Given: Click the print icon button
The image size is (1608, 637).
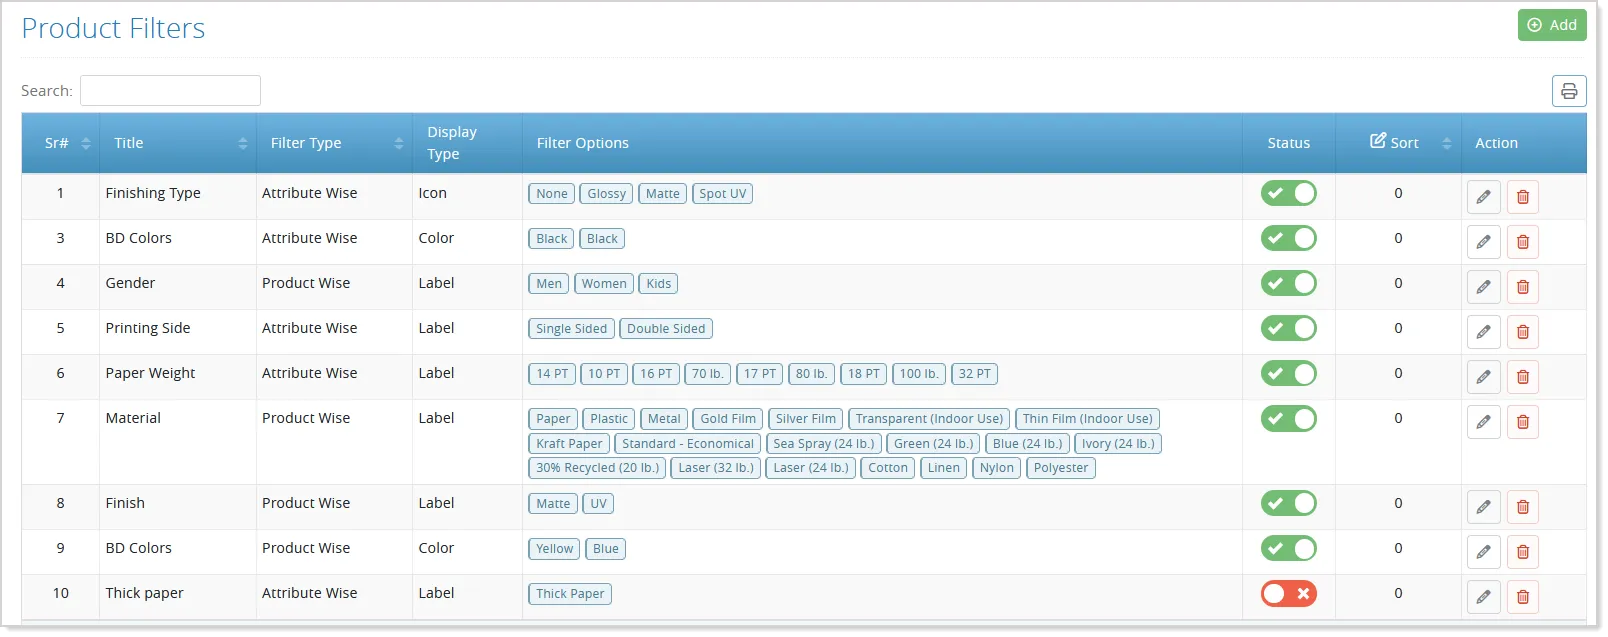Looking at the screenshot, I should point(1569,91).
